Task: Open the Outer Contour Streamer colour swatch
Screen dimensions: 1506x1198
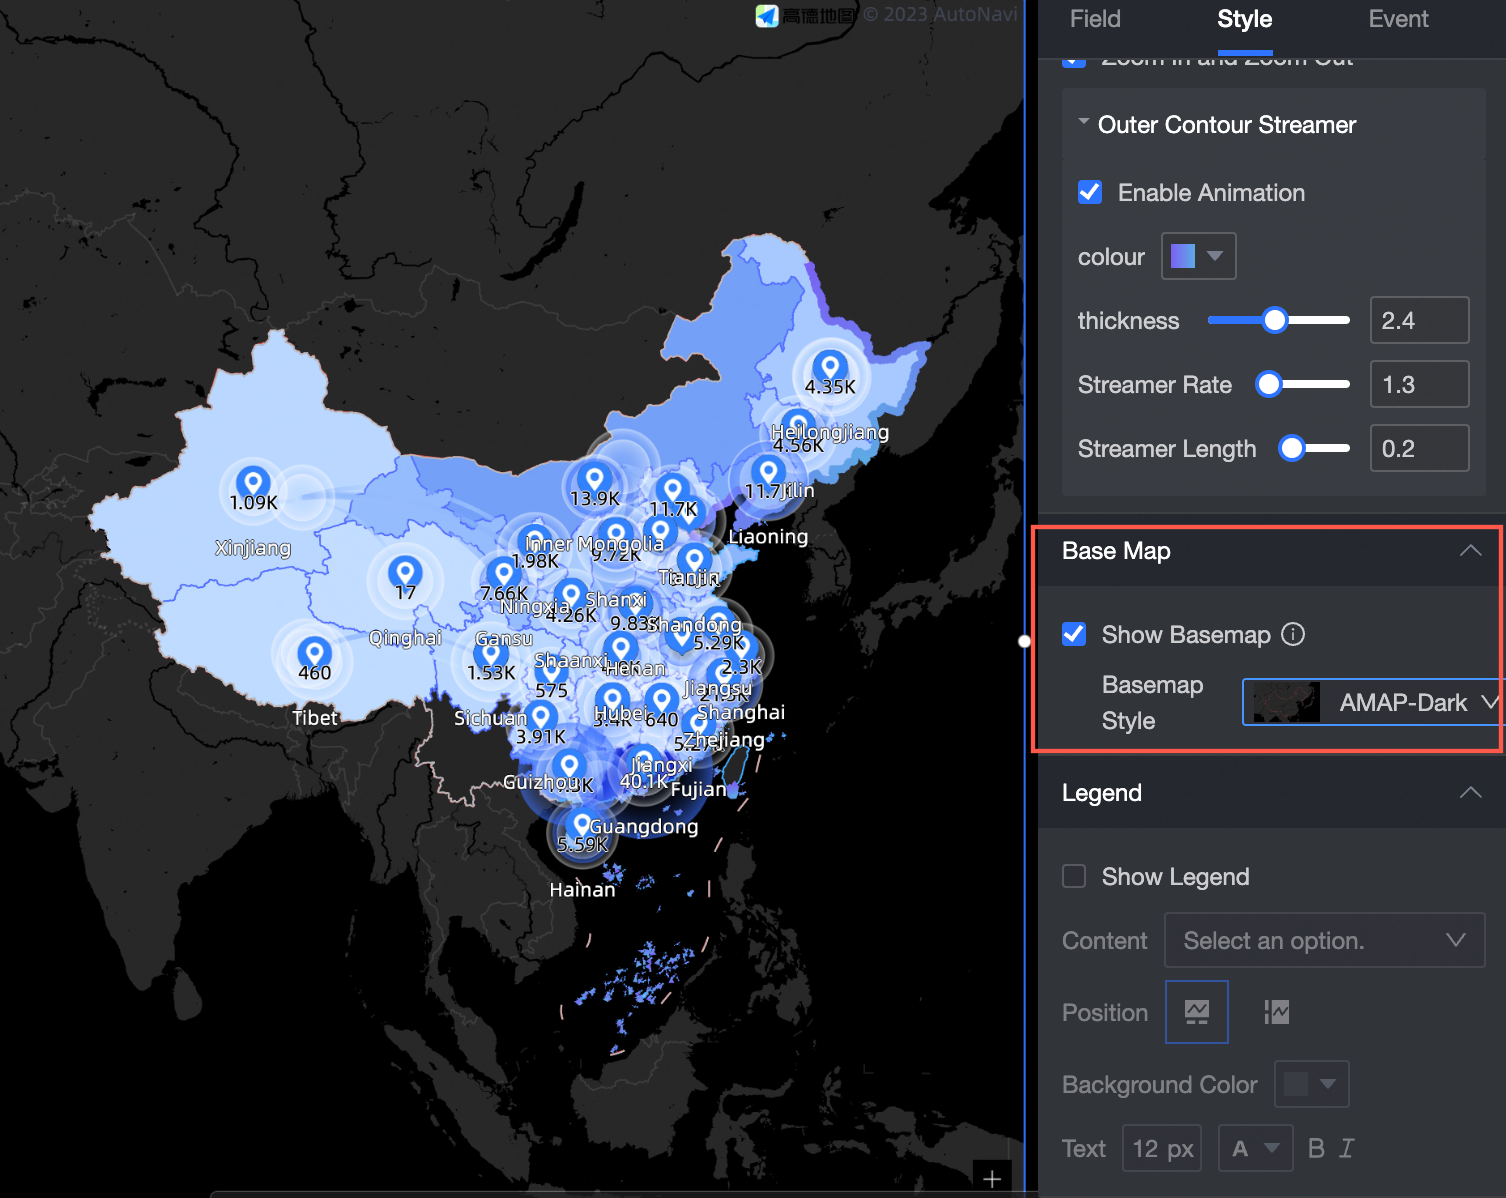Action: coord(1197,255)
